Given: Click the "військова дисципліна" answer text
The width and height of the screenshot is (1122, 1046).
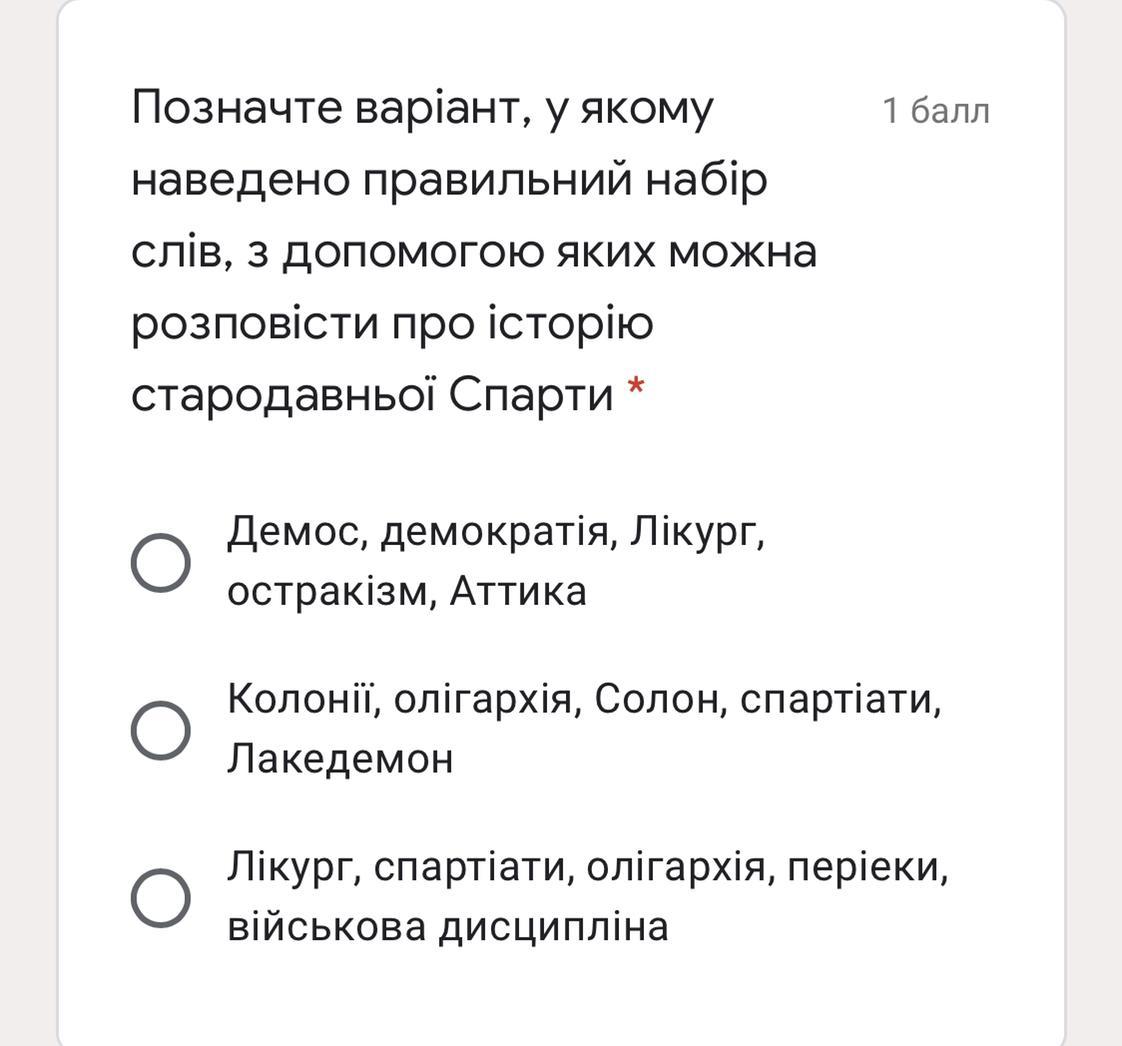Looking at the screenshot, I should coord(447,927).
